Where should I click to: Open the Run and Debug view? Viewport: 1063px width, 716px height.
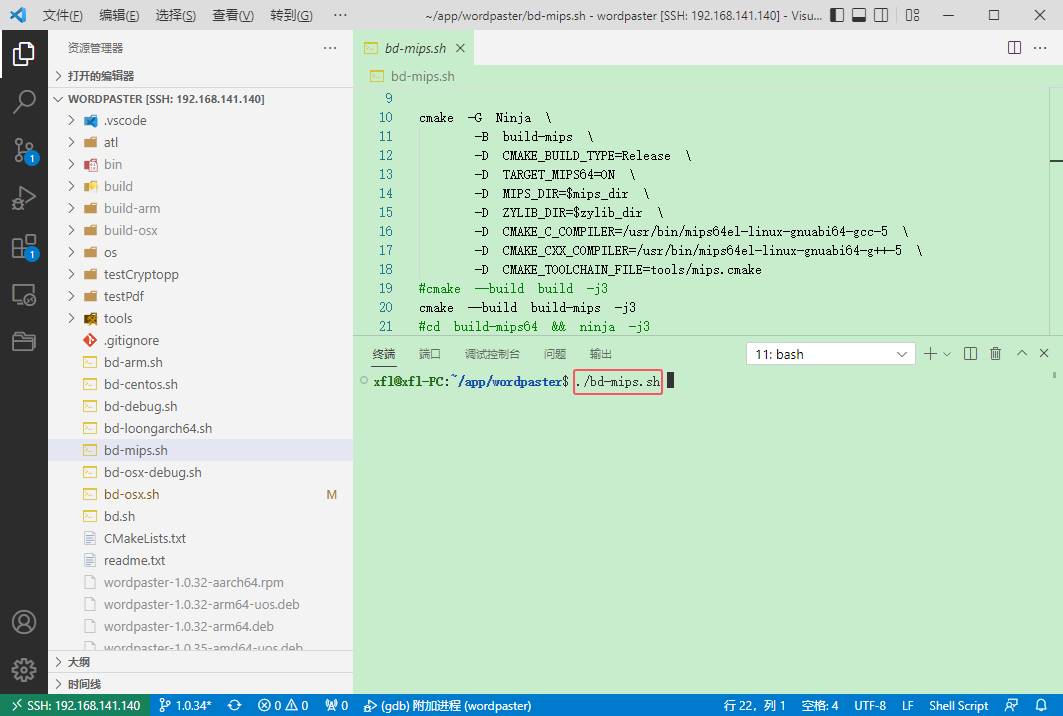coord(24,198)
